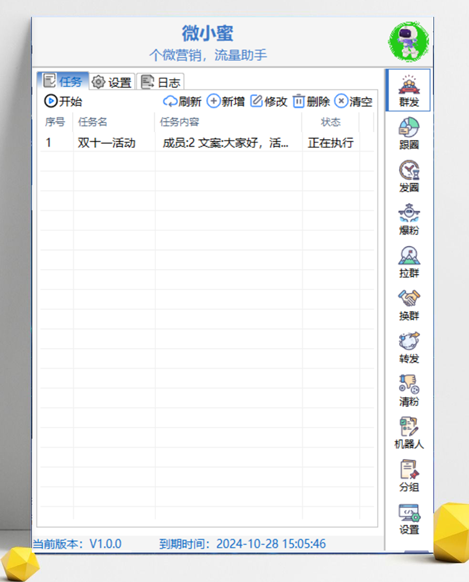The image size is (469, 582).
Task: Switch to the 日志 log tab
Action: point(160,82)
